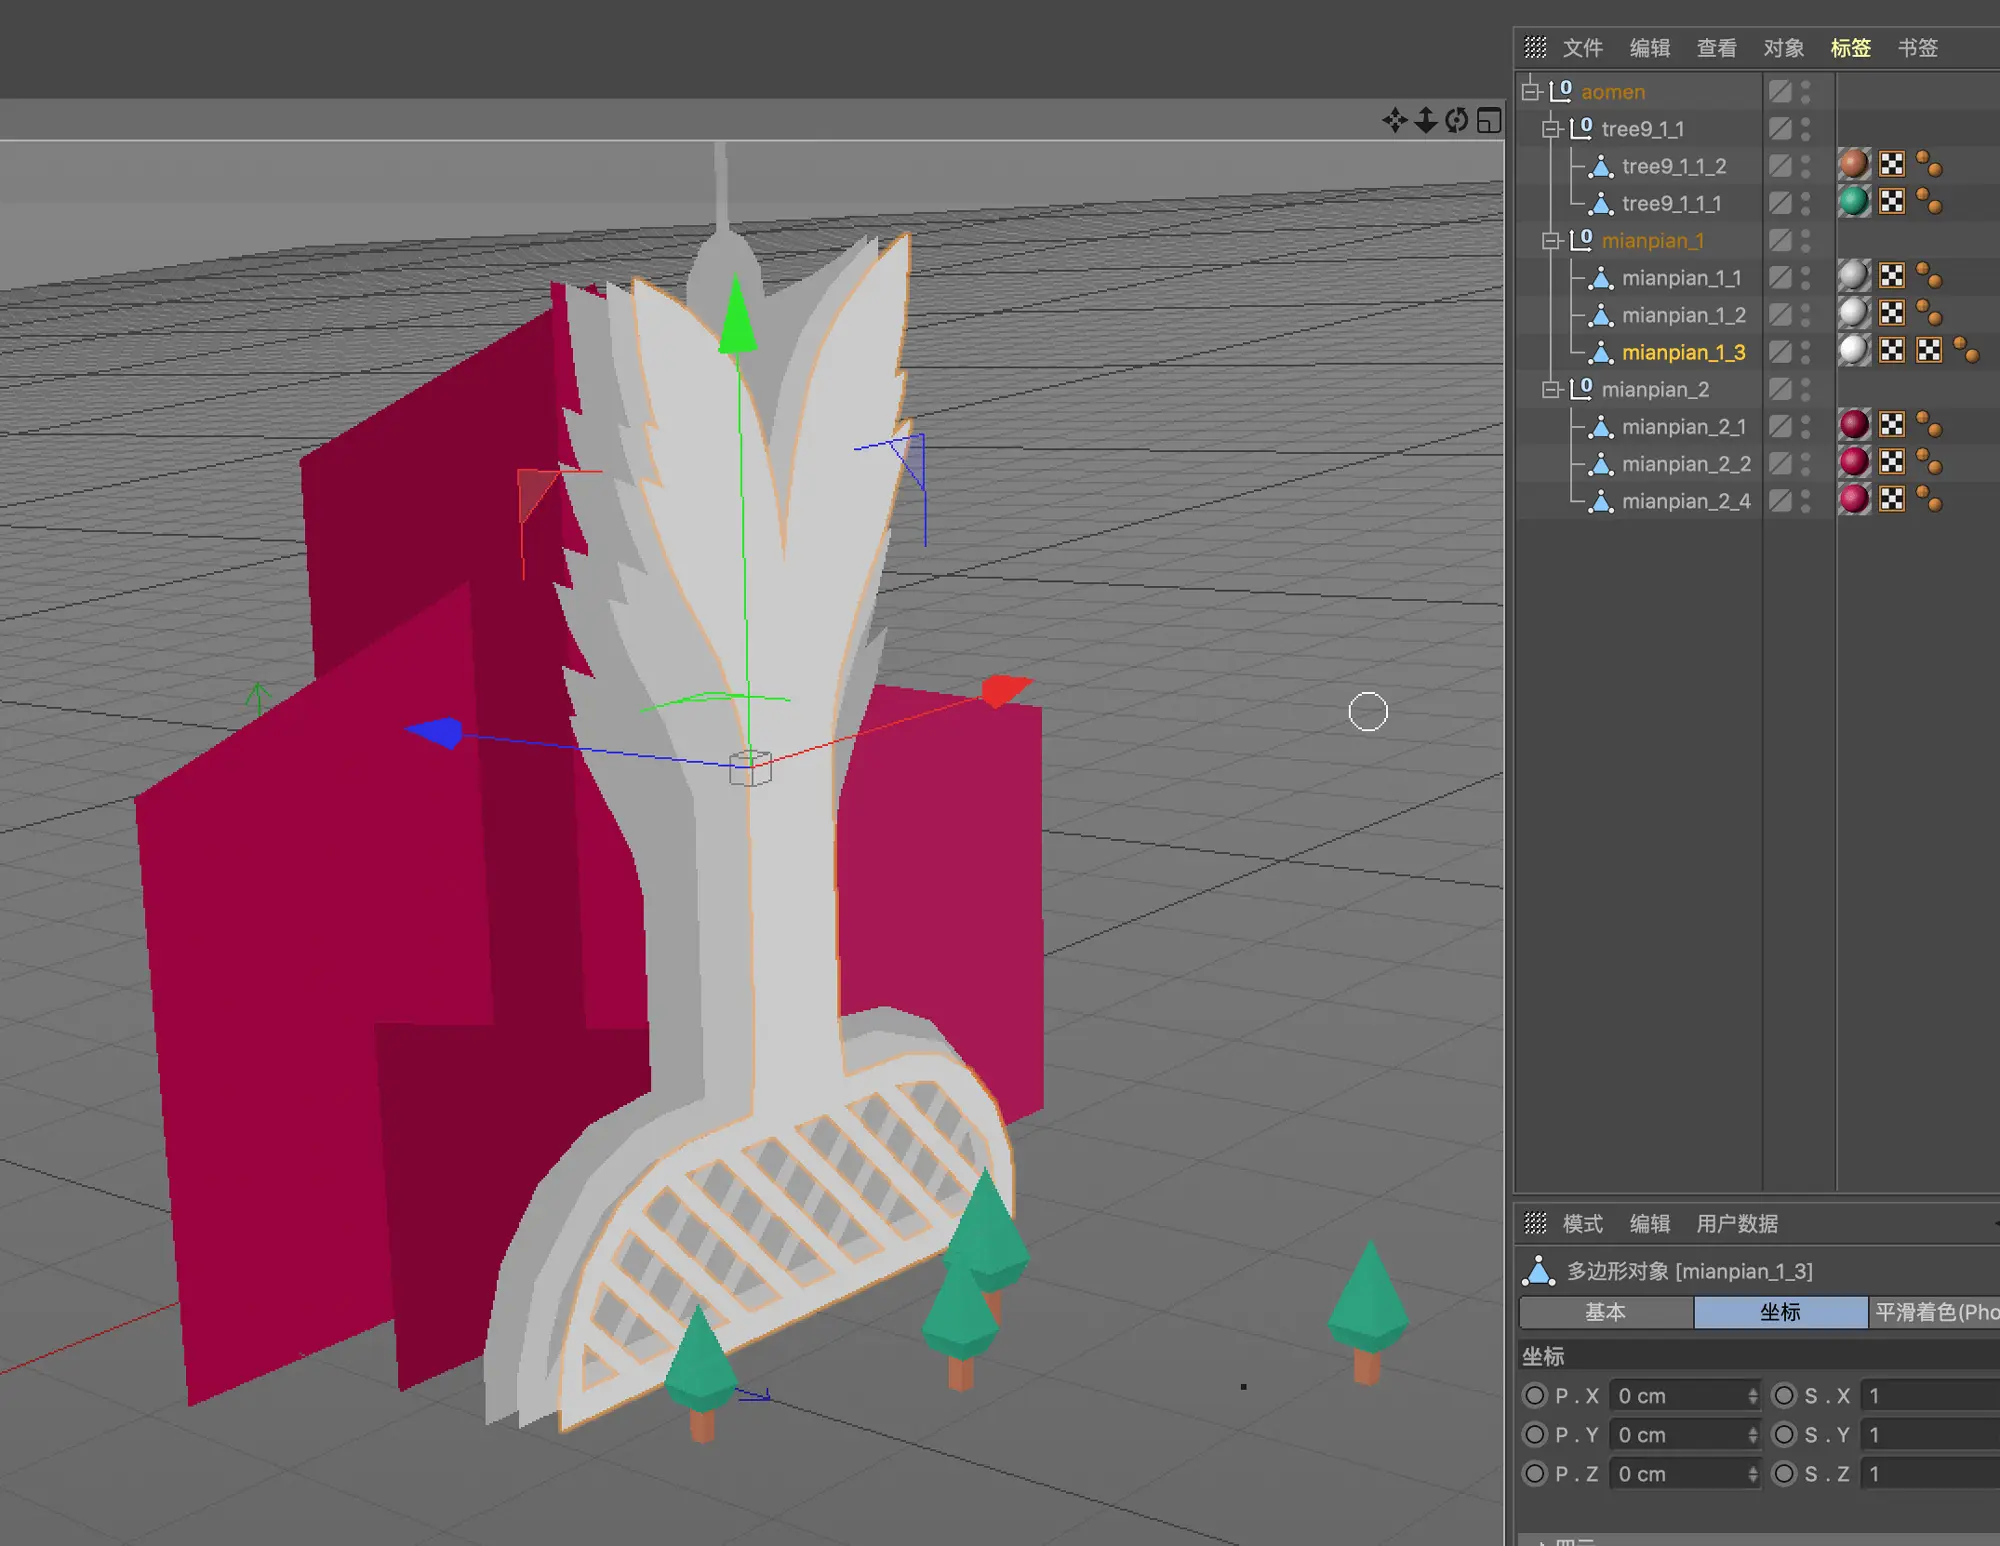This screenshot has width=2000, height=1546.
Task: Open the 标签 menu in Object Manager
Action: (x=1849, y=48)
